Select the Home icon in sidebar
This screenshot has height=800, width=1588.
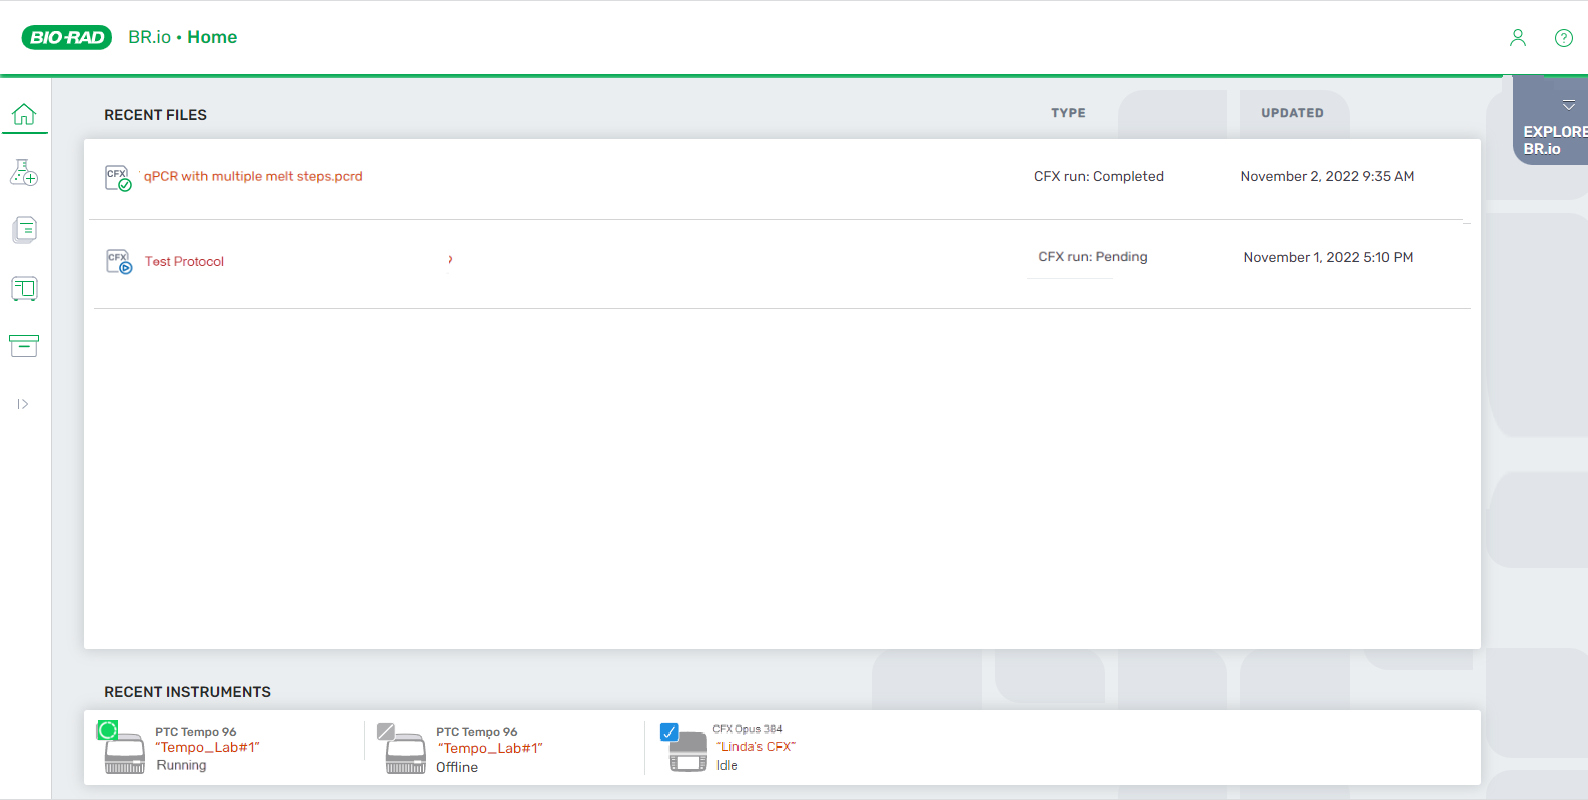pyautogui.click(x=24, y=114)
